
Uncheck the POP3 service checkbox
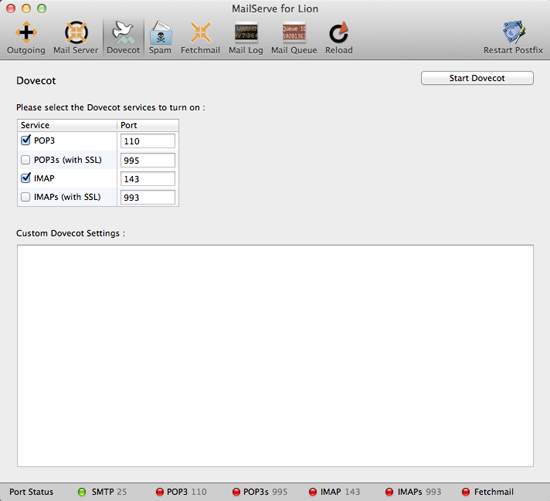pyautogui.click(x=26, y=140)
